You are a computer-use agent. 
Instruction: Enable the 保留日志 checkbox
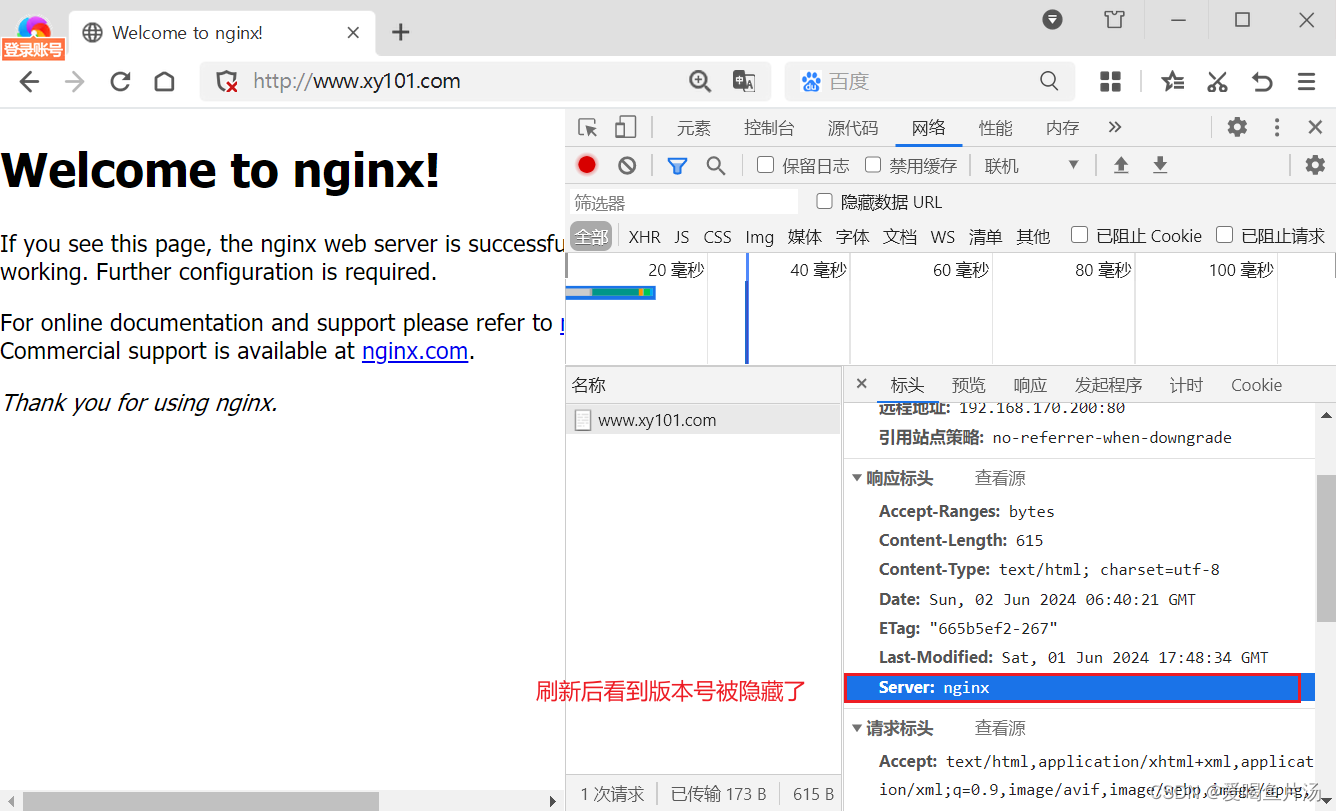tap(765, 164)
